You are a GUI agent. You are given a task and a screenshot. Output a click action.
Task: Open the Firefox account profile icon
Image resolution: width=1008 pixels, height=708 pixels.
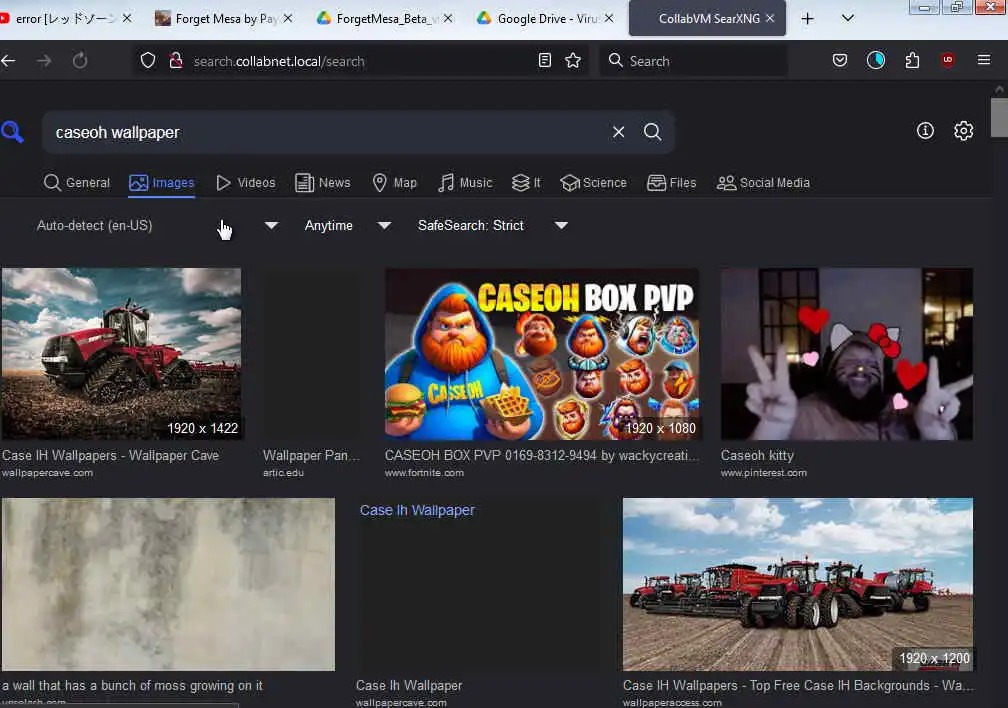coord(876,60)
